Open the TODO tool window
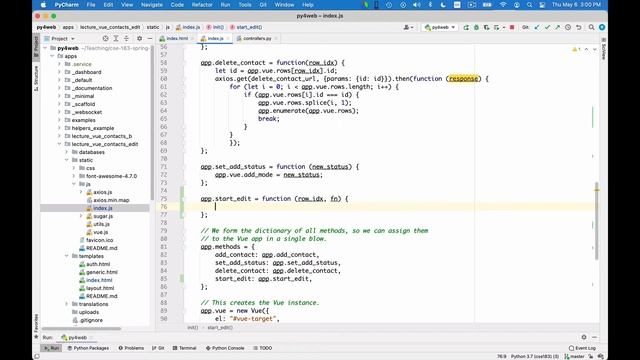This screenshot has width=640, height=360. (262, 348)
